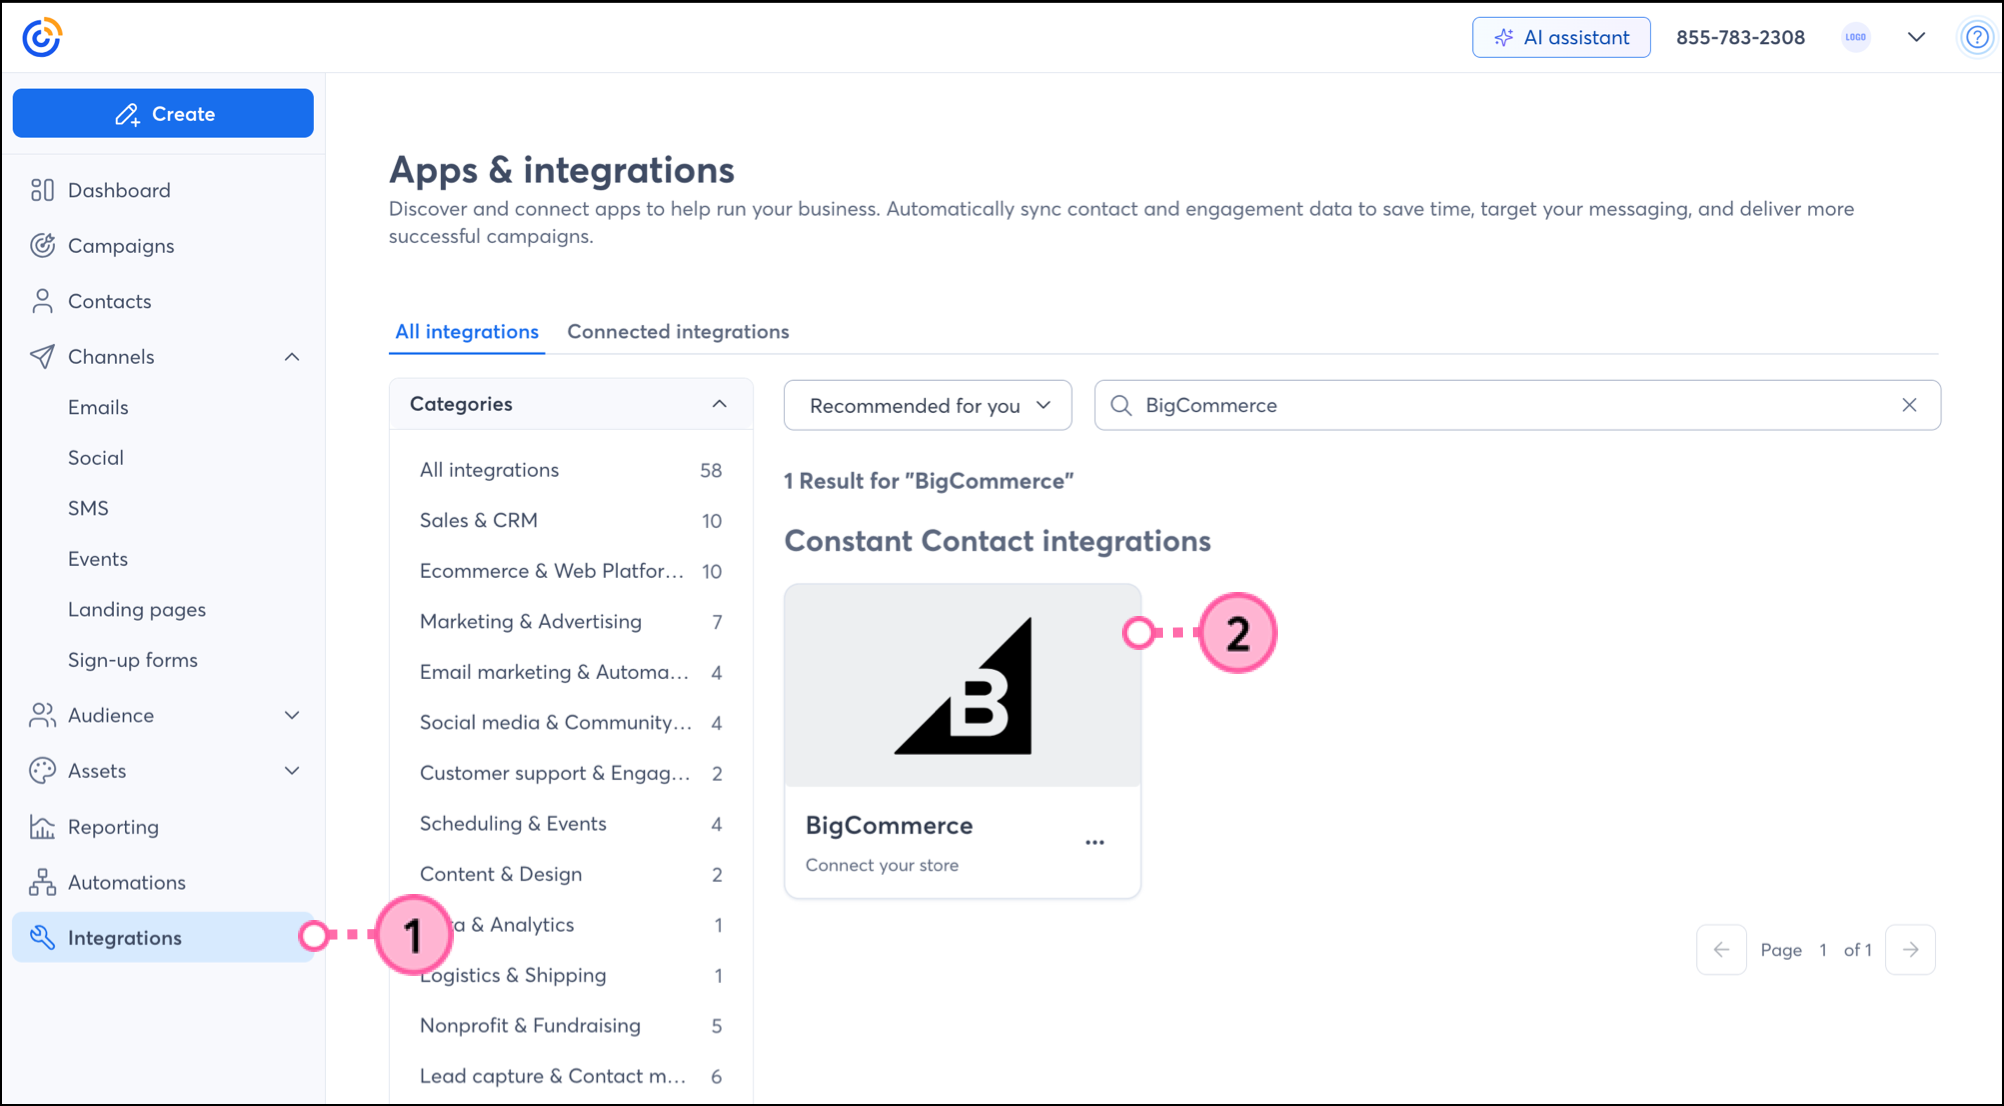Switch to the Connected integrations tab

point(678,332)
